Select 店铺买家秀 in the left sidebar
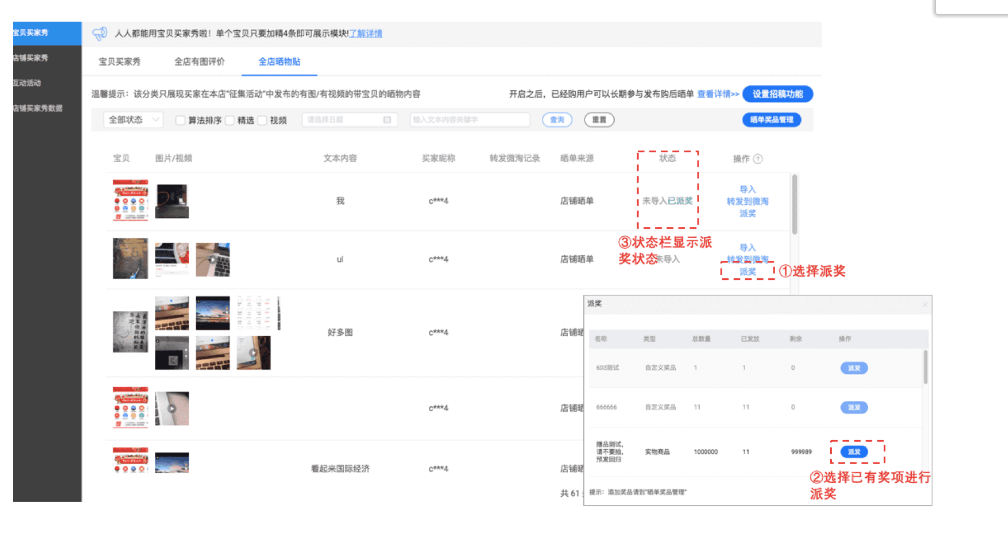This screenshot has width=1008, height=533. (31, 58)
